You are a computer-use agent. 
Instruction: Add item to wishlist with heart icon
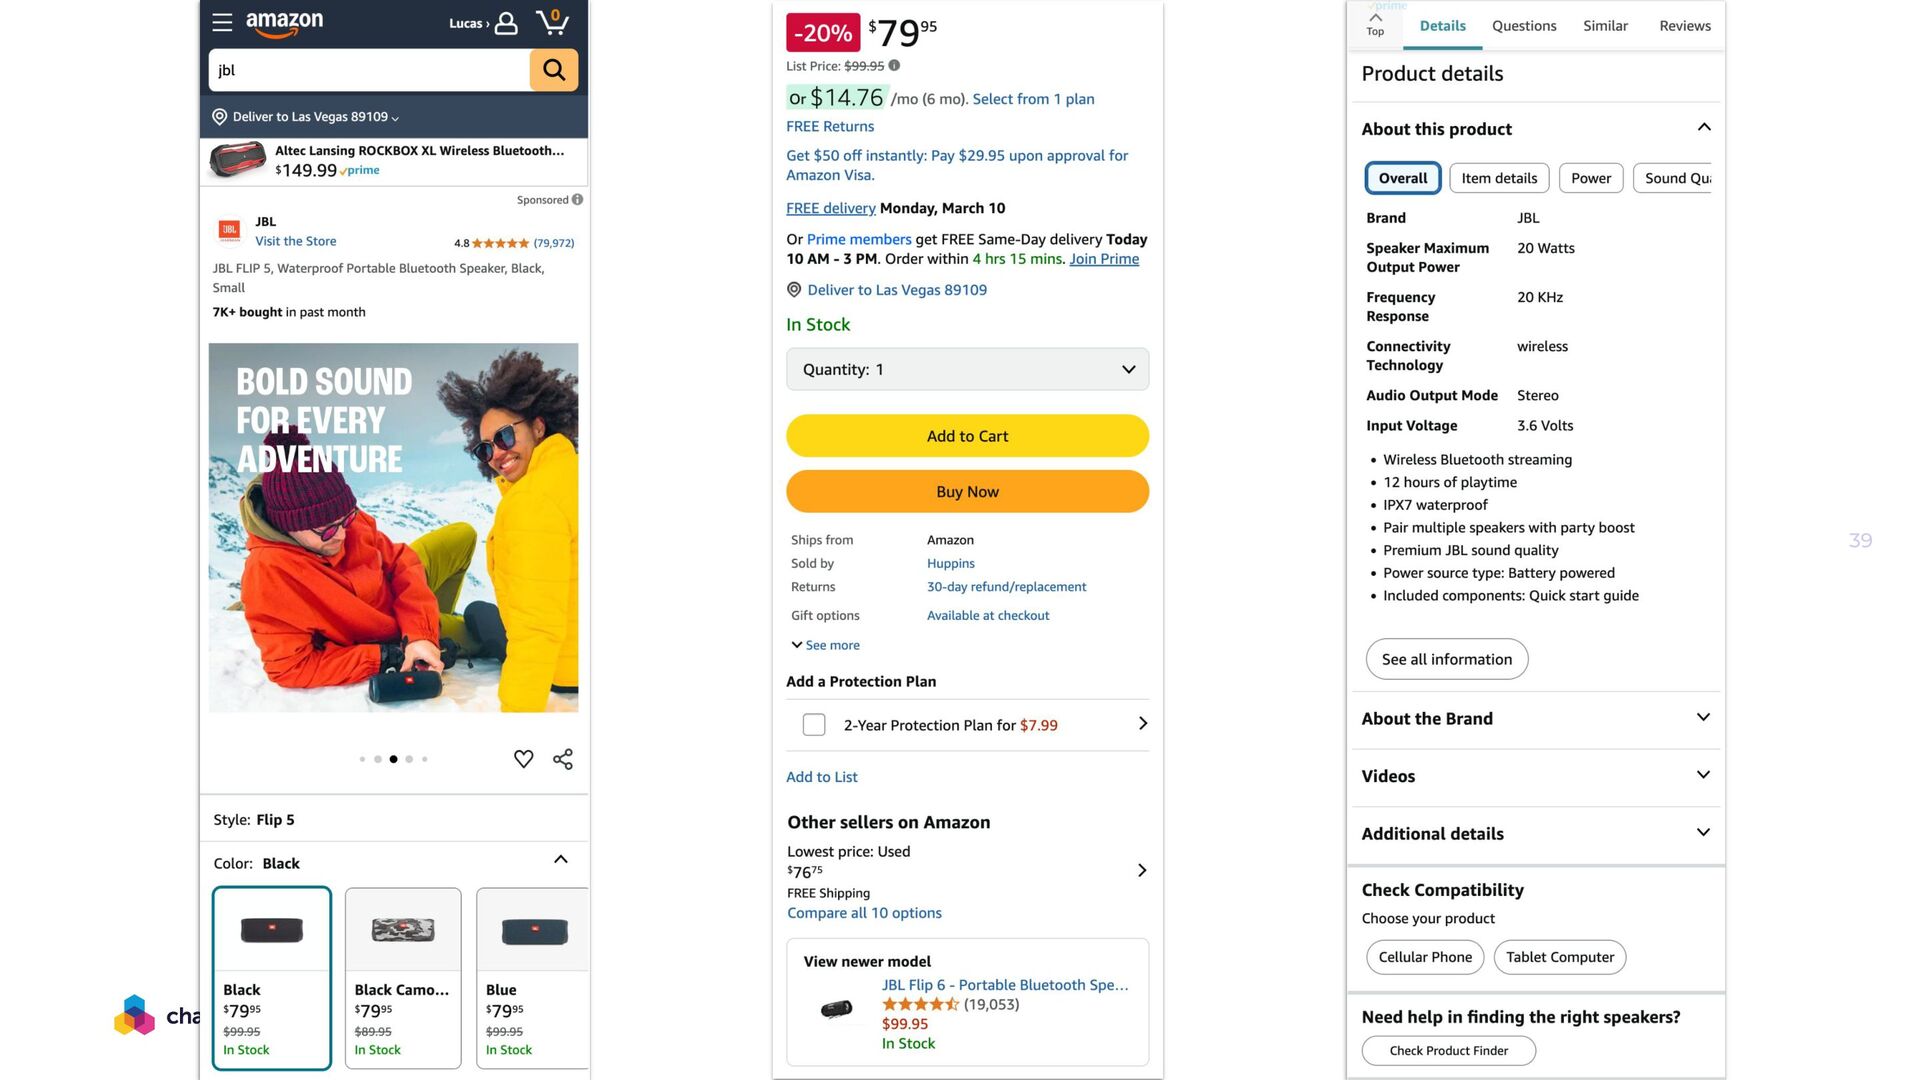point(523,759)
